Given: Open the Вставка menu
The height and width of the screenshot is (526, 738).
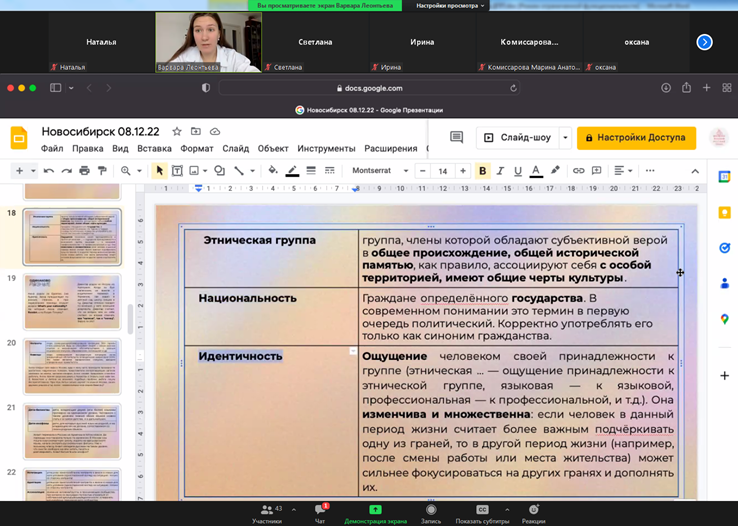Looking at the screenshot, I should click(x=154, y=148).
